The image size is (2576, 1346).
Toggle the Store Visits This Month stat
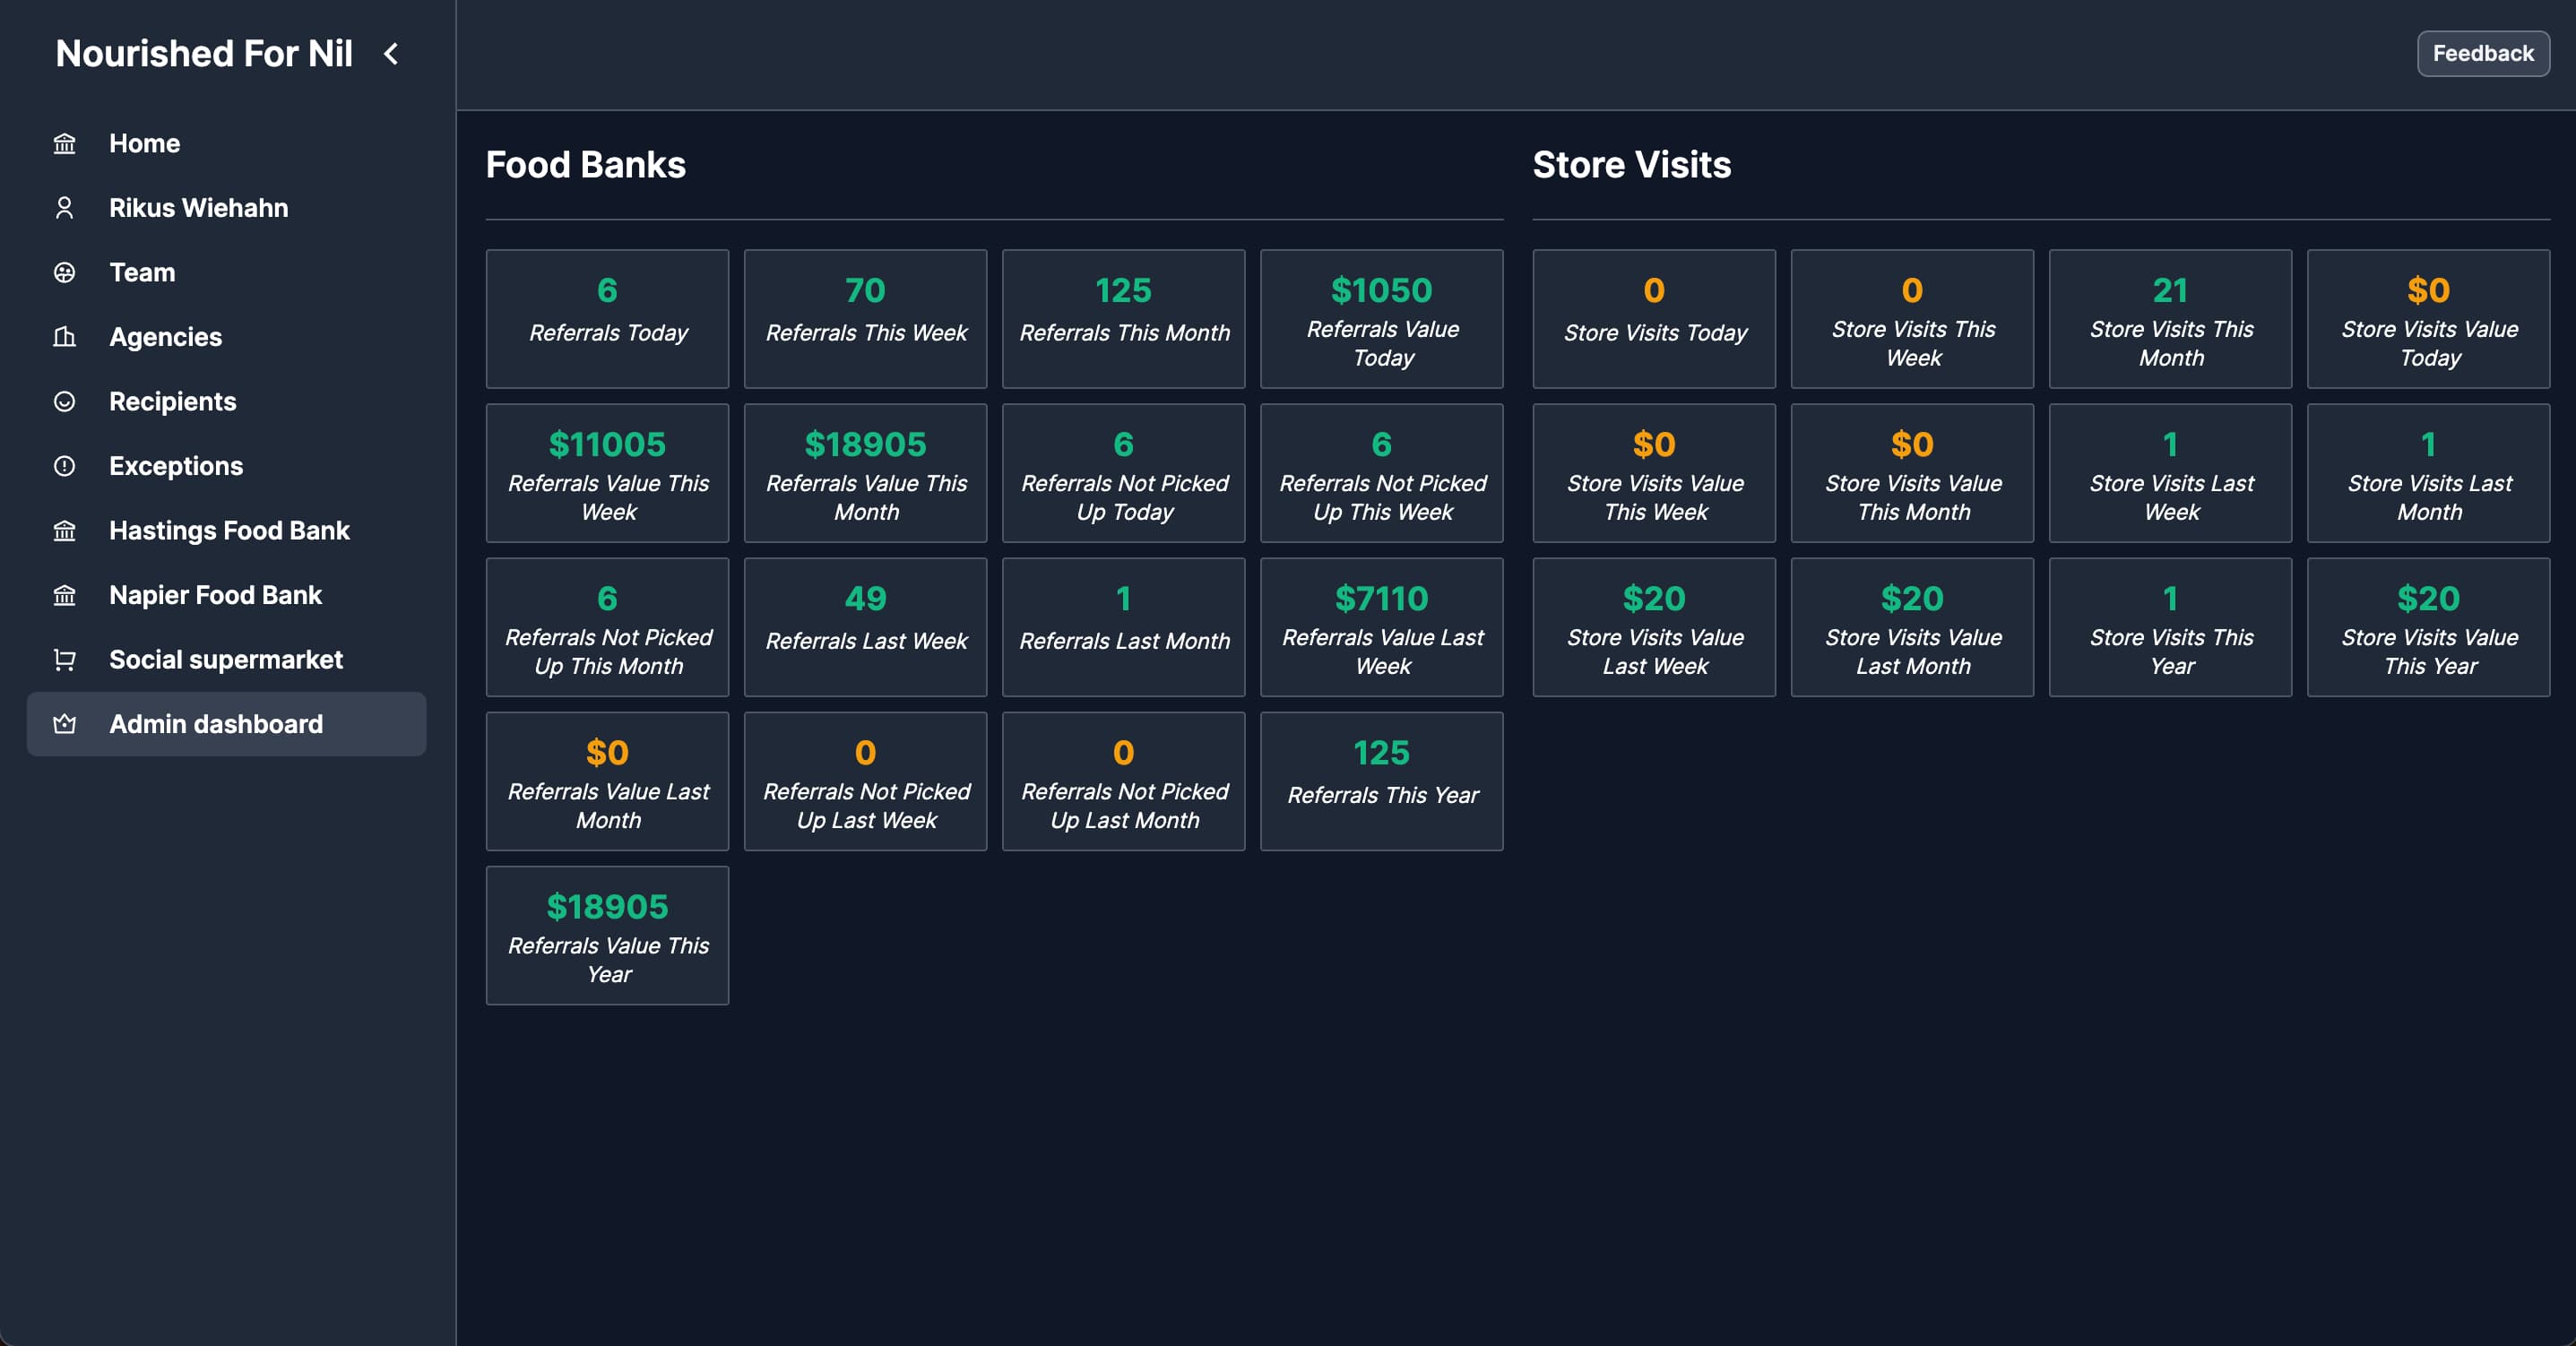pyautogui.click(x=2173, y=317)
